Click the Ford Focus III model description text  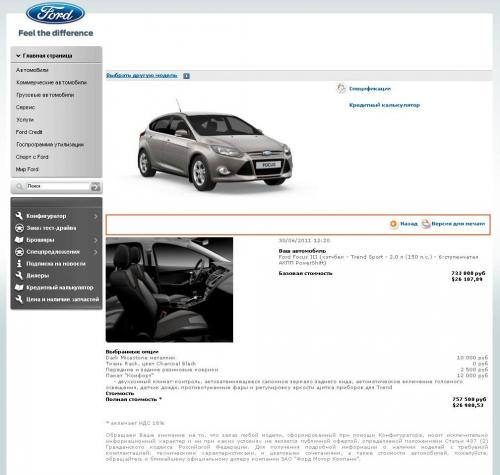378,260
